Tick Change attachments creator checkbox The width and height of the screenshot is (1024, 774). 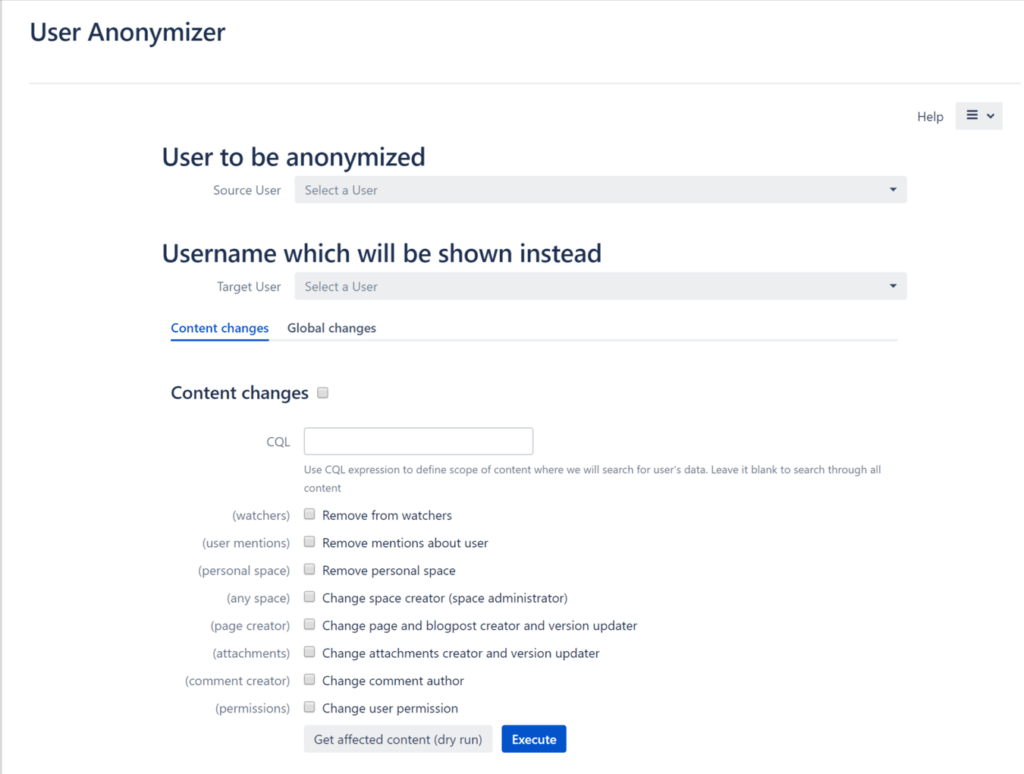310,652
